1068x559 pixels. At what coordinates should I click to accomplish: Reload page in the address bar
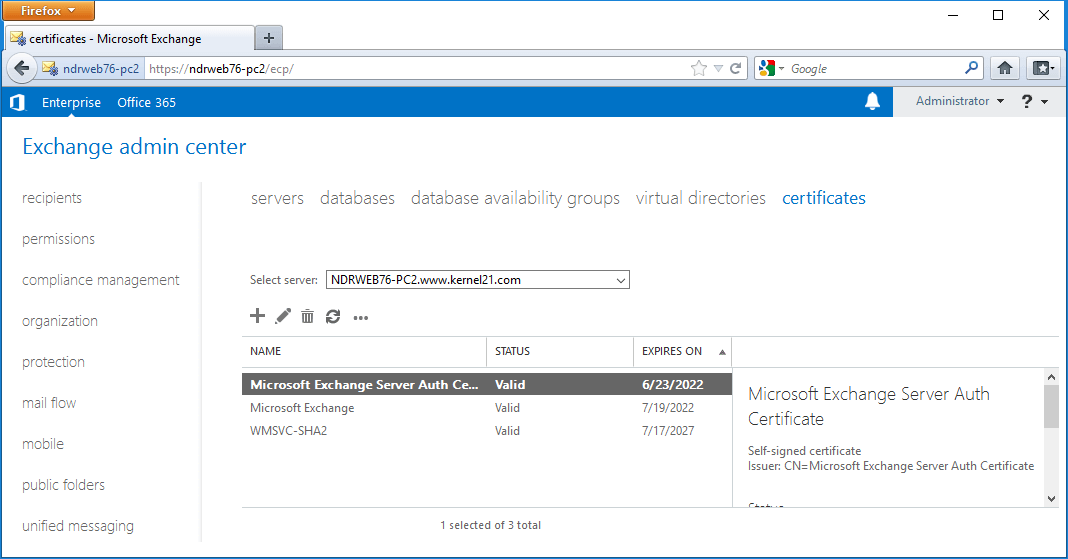(x=736, y=68)
